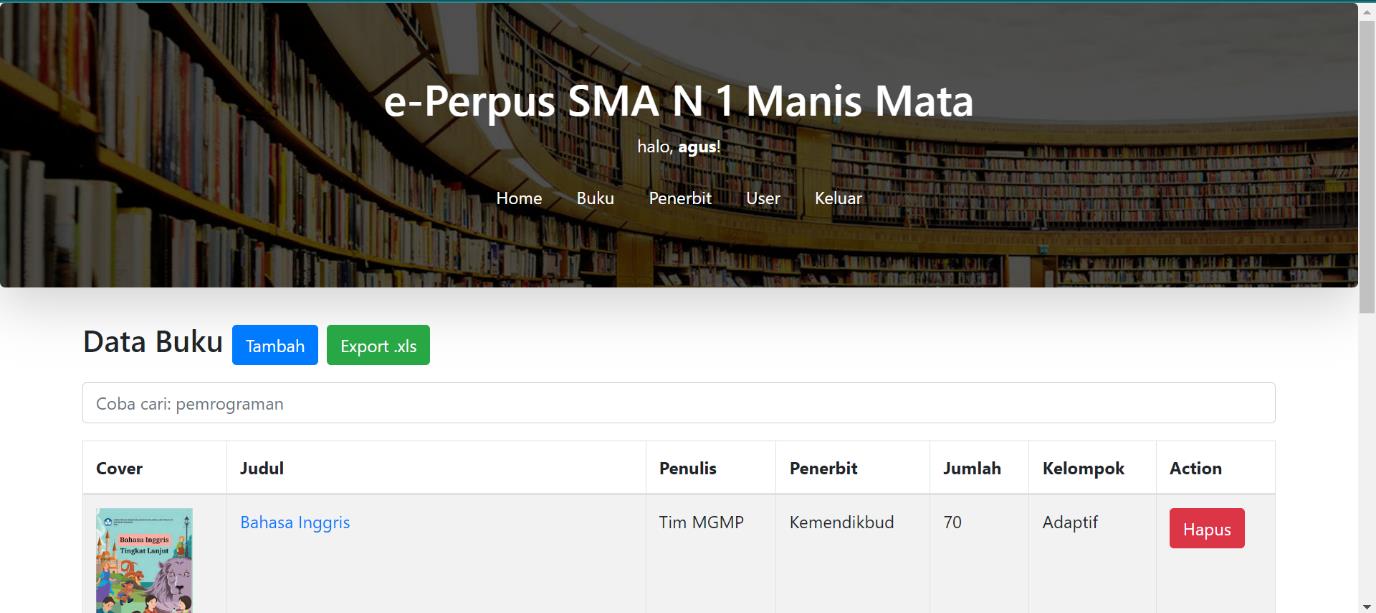Go to the User page
Image resolution: width=1376 pixels, height=613 pixels.
763,198
